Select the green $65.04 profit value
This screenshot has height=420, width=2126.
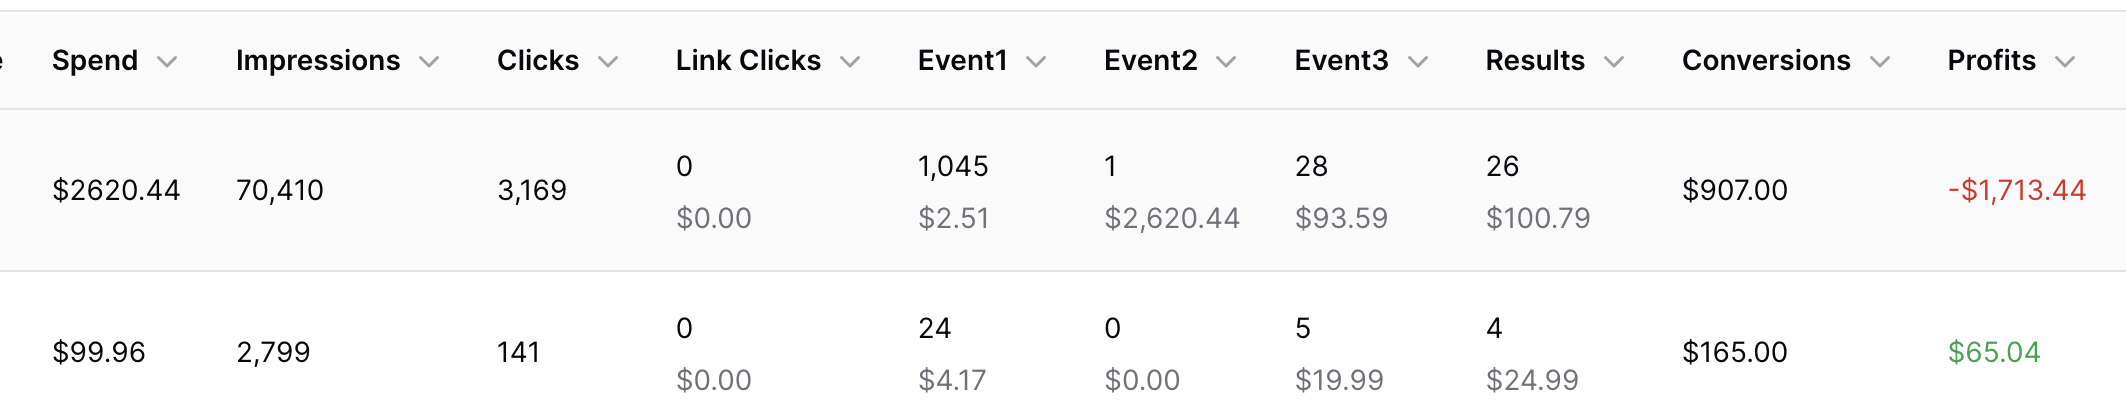1993,352
